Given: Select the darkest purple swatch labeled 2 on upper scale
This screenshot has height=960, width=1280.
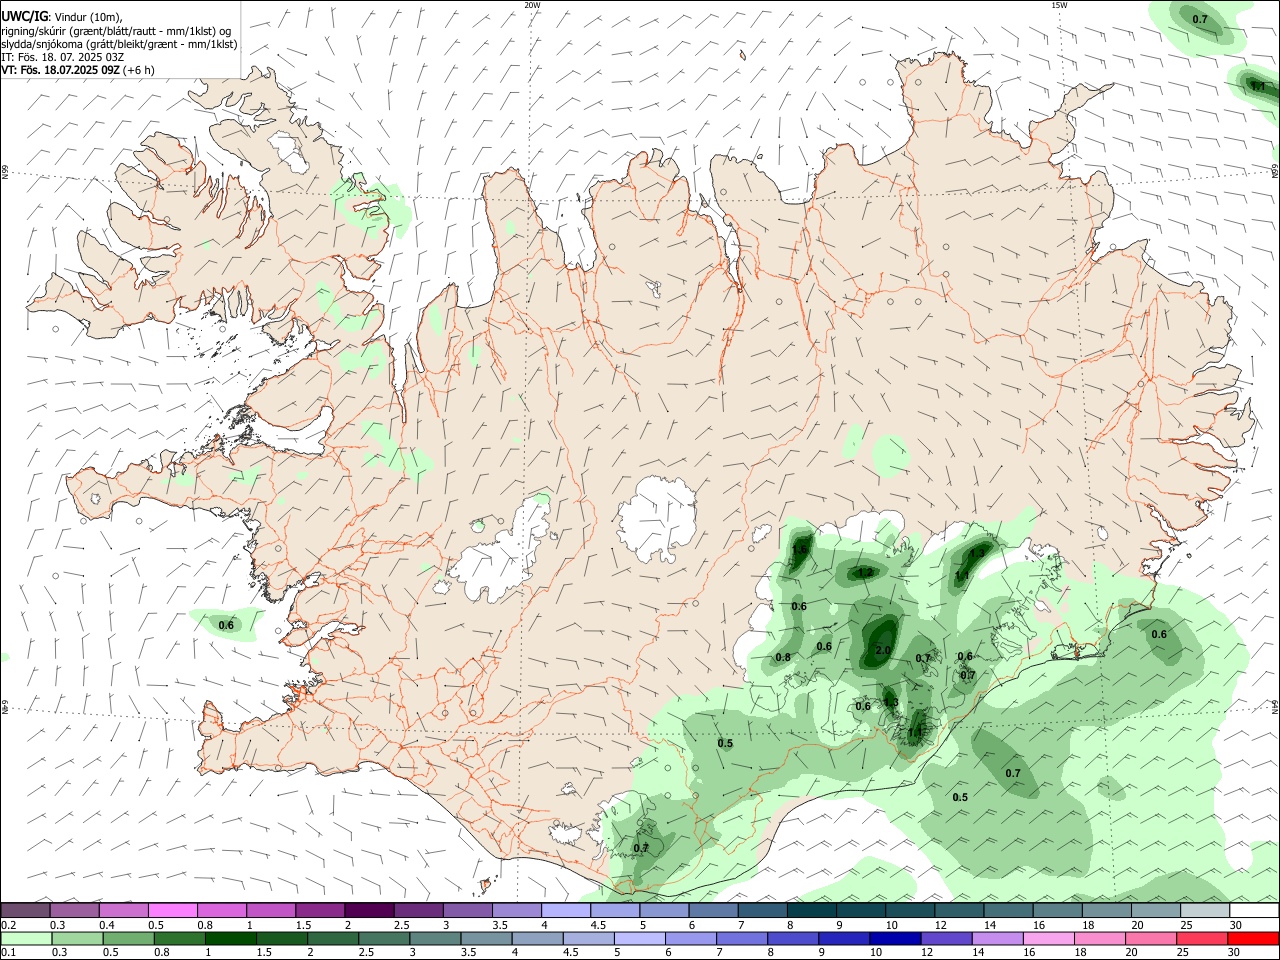Looking at the screenshot, I should [x=369, y=910].
